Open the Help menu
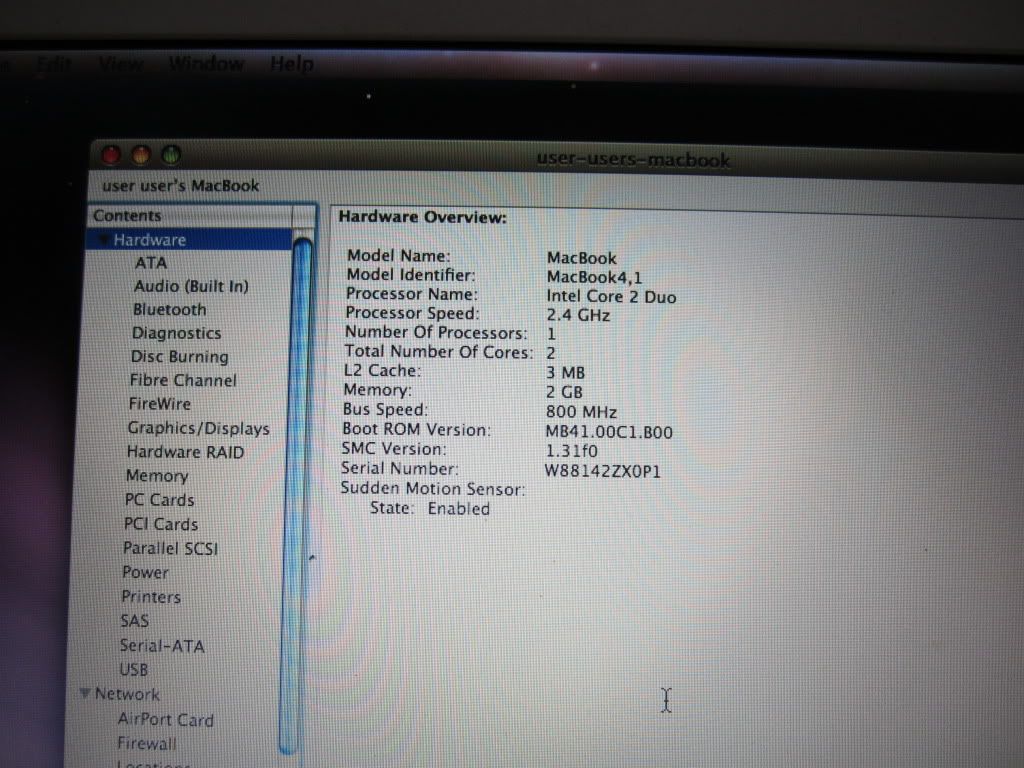The width and height of the screenshot is (1024, 768). point(292,64)
